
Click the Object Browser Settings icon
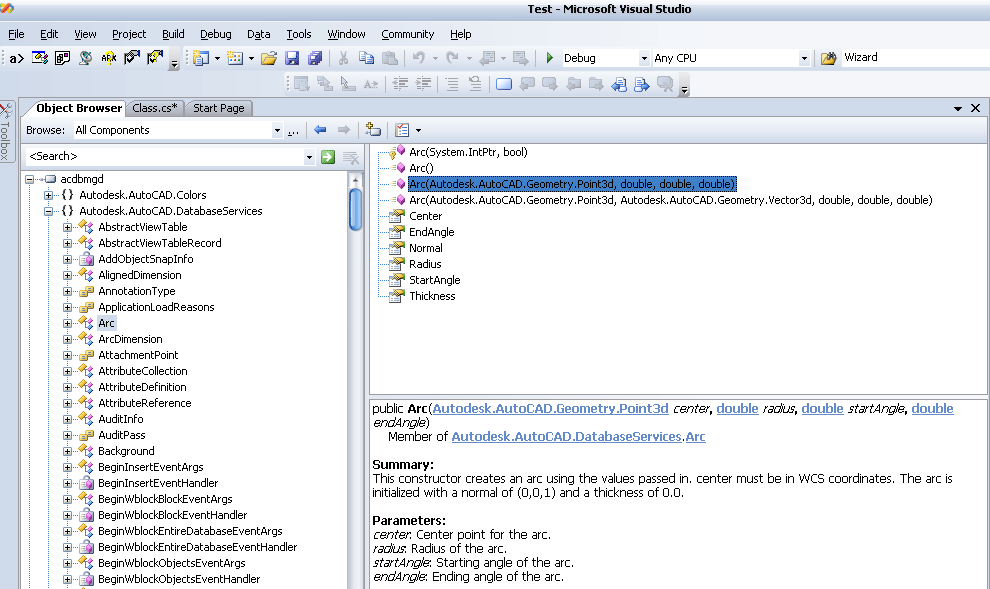[x=402, y=130]
